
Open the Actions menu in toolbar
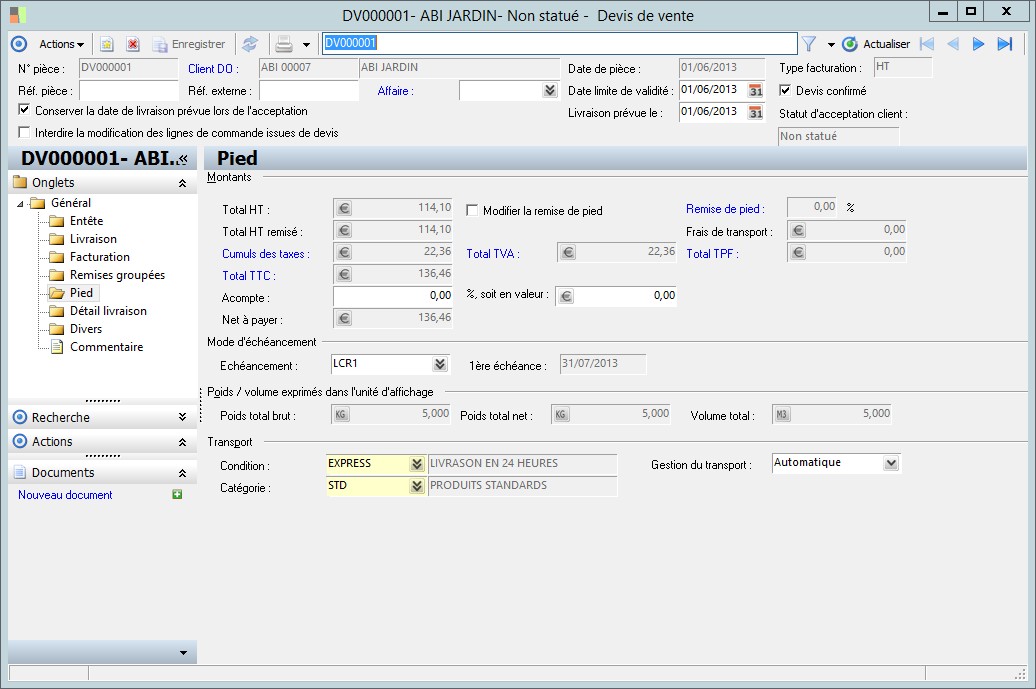(61, 44)
